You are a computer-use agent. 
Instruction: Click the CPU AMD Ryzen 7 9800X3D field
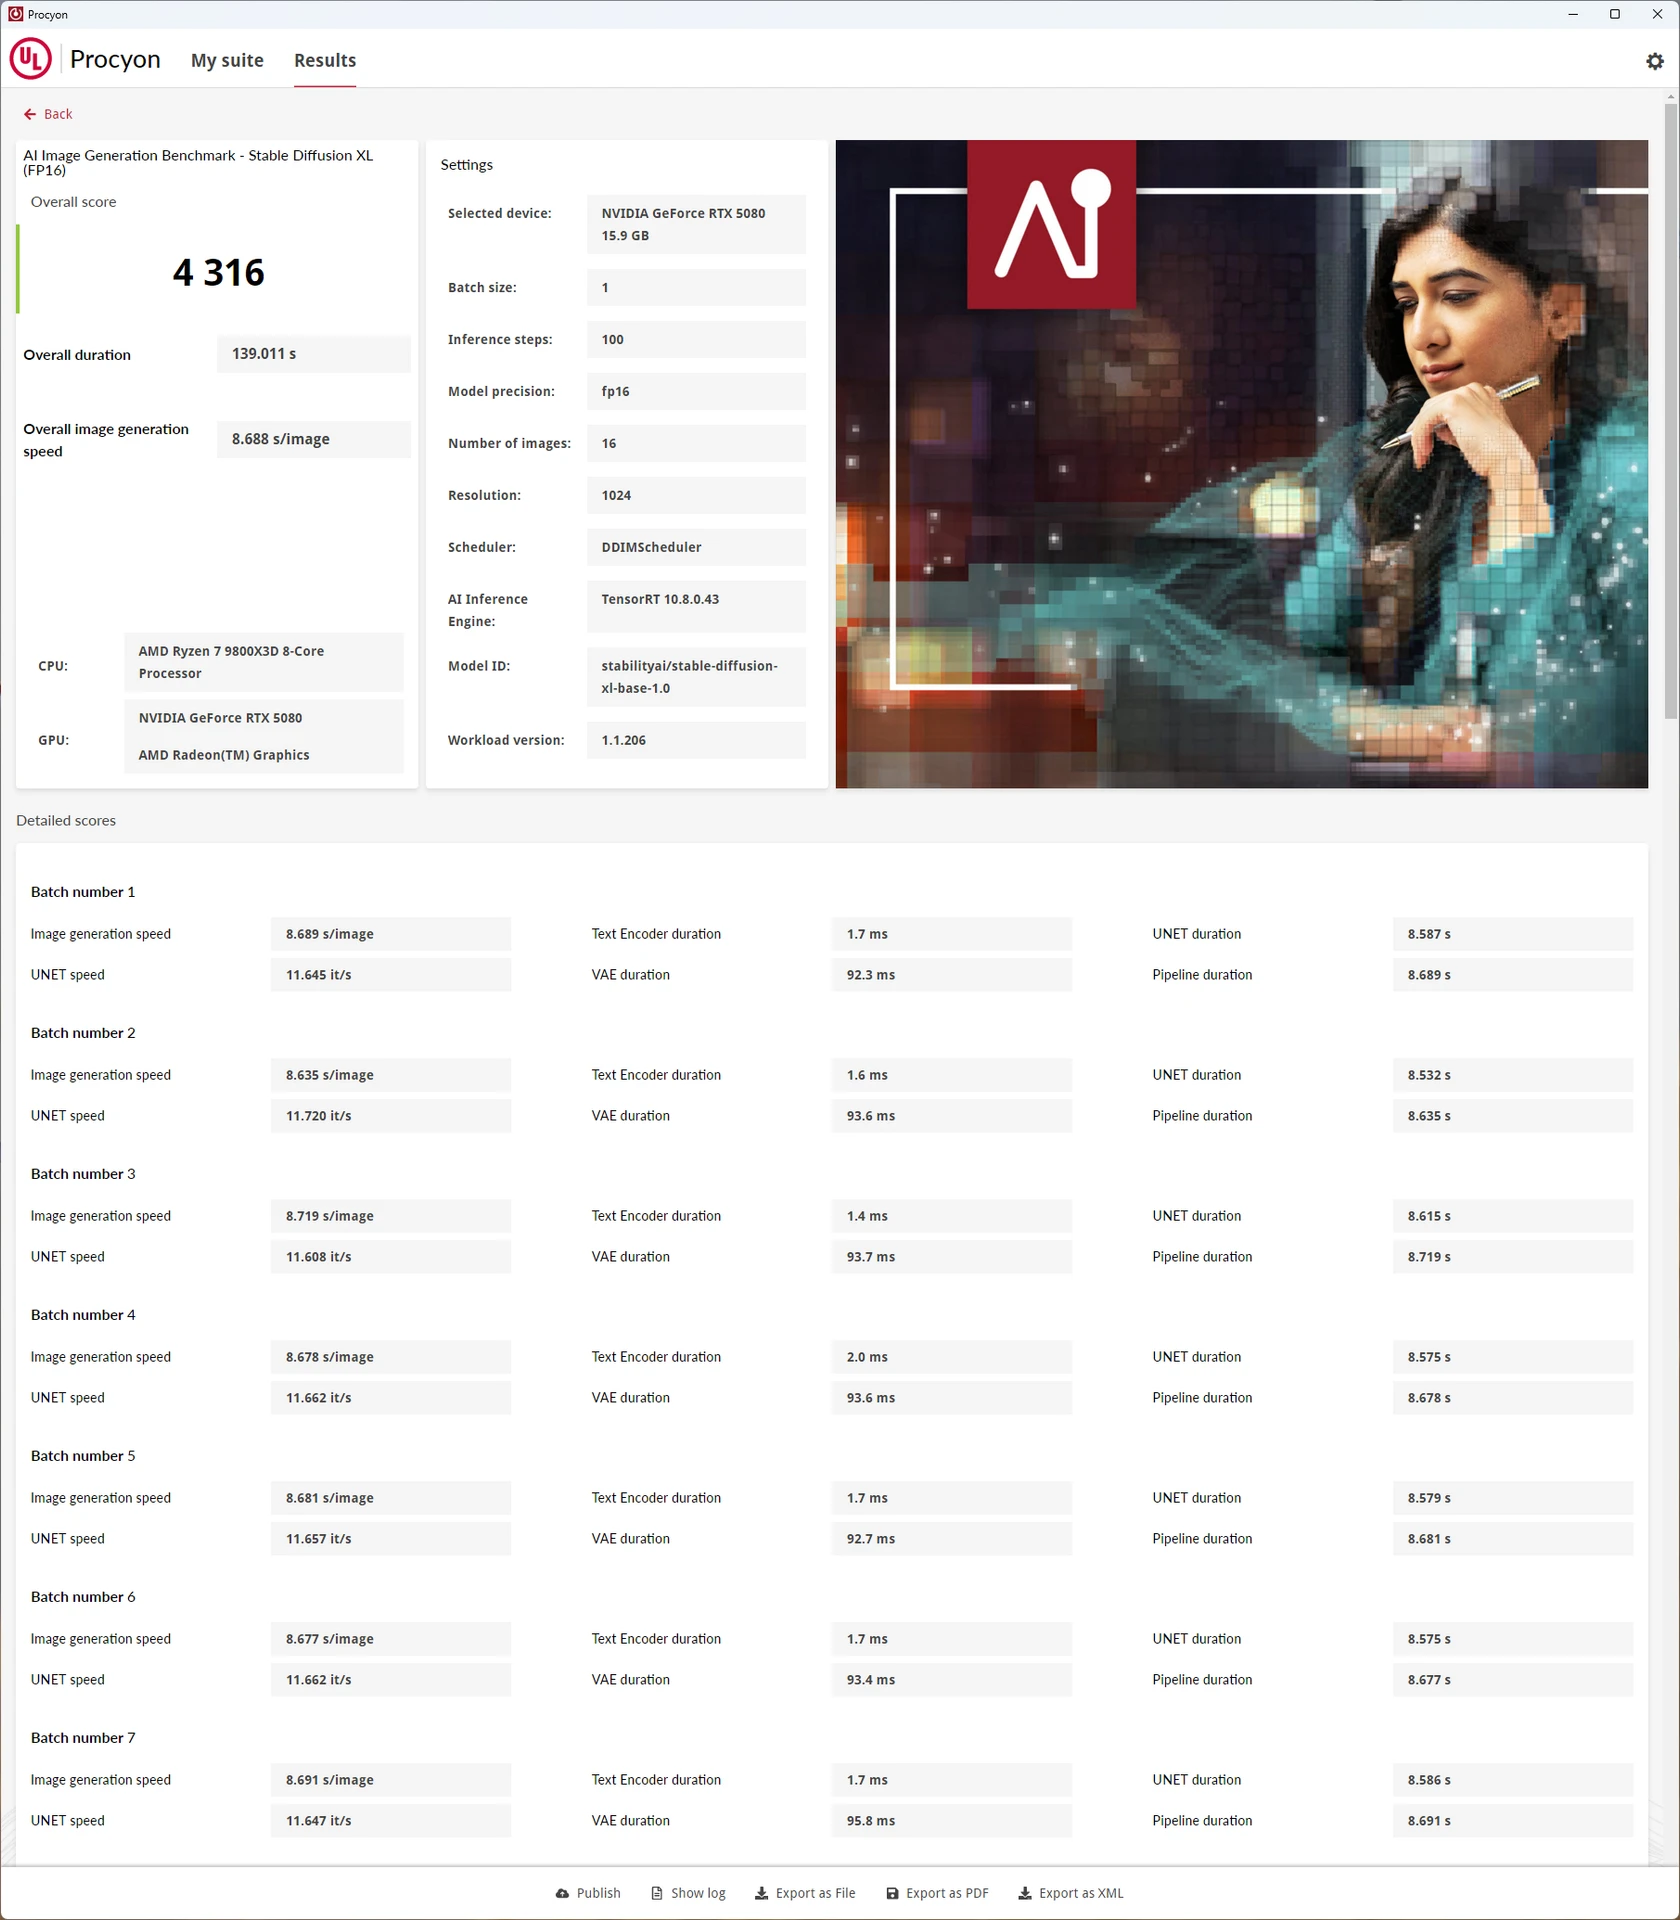click(x=263, y=662)
